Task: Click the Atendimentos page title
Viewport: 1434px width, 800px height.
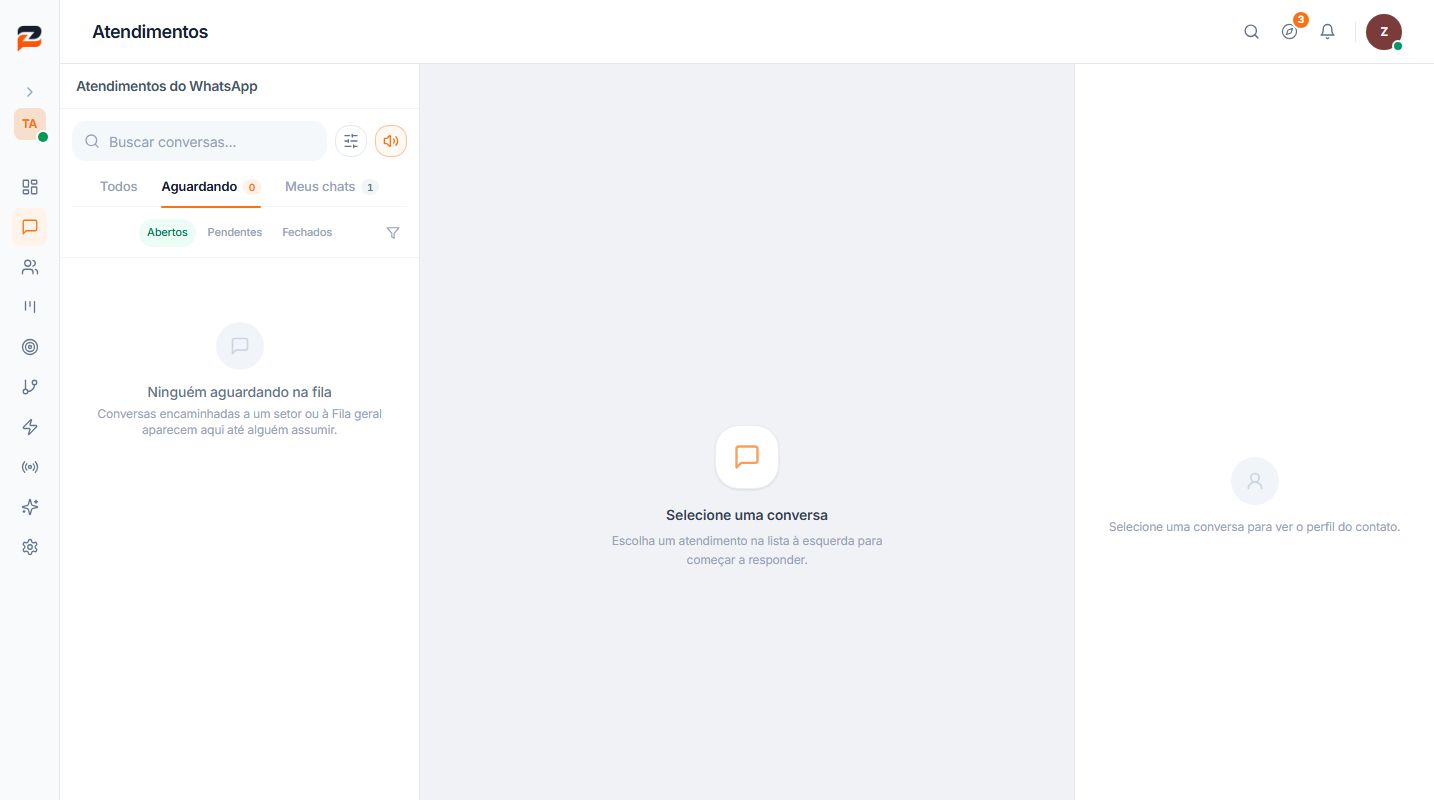Action: click(150, 32)
